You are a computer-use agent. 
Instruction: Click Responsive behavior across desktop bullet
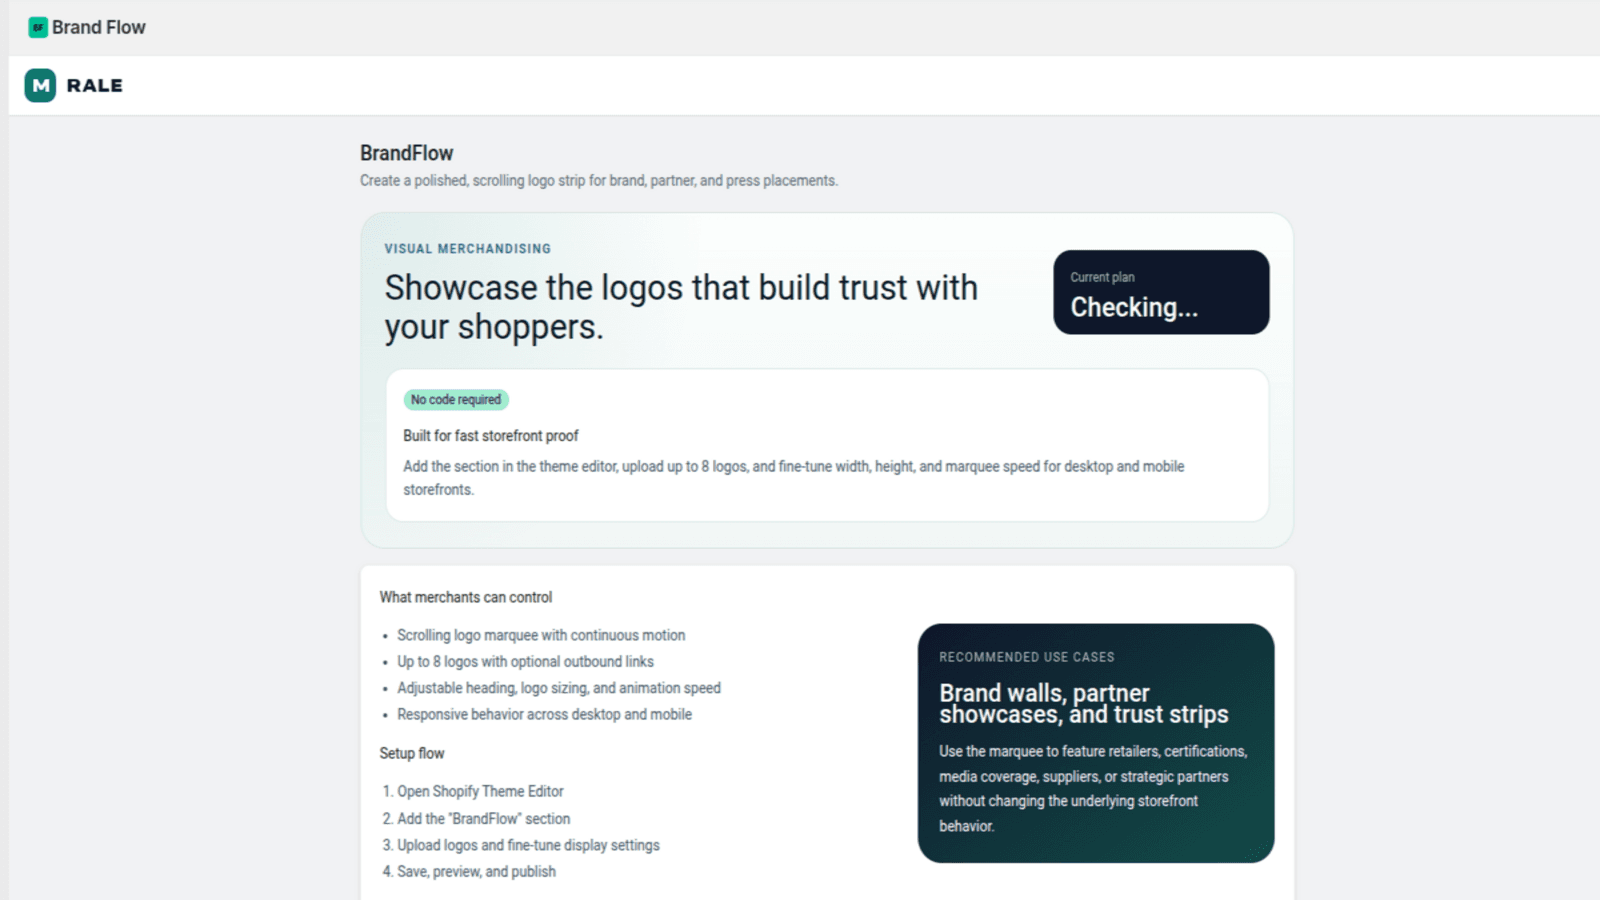click(x=544, y=715)
